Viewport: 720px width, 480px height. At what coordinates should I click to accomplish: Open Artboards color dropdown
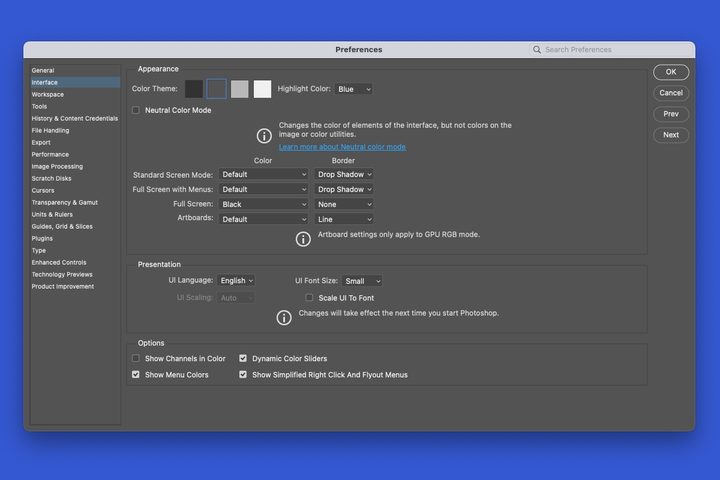263,220
